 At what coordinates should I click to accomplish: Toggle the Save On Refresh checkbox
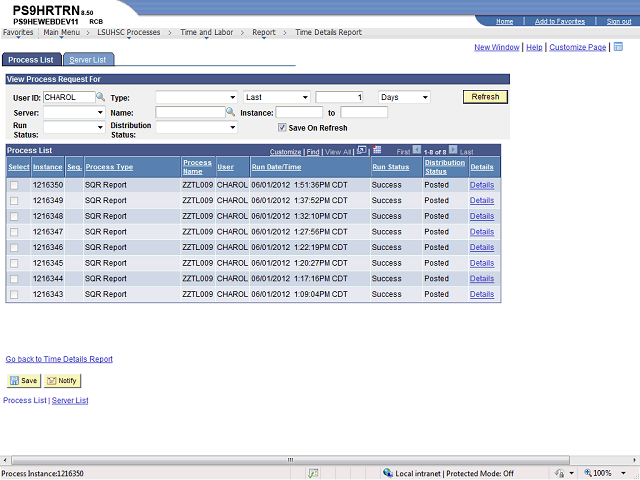pos(283,128)
